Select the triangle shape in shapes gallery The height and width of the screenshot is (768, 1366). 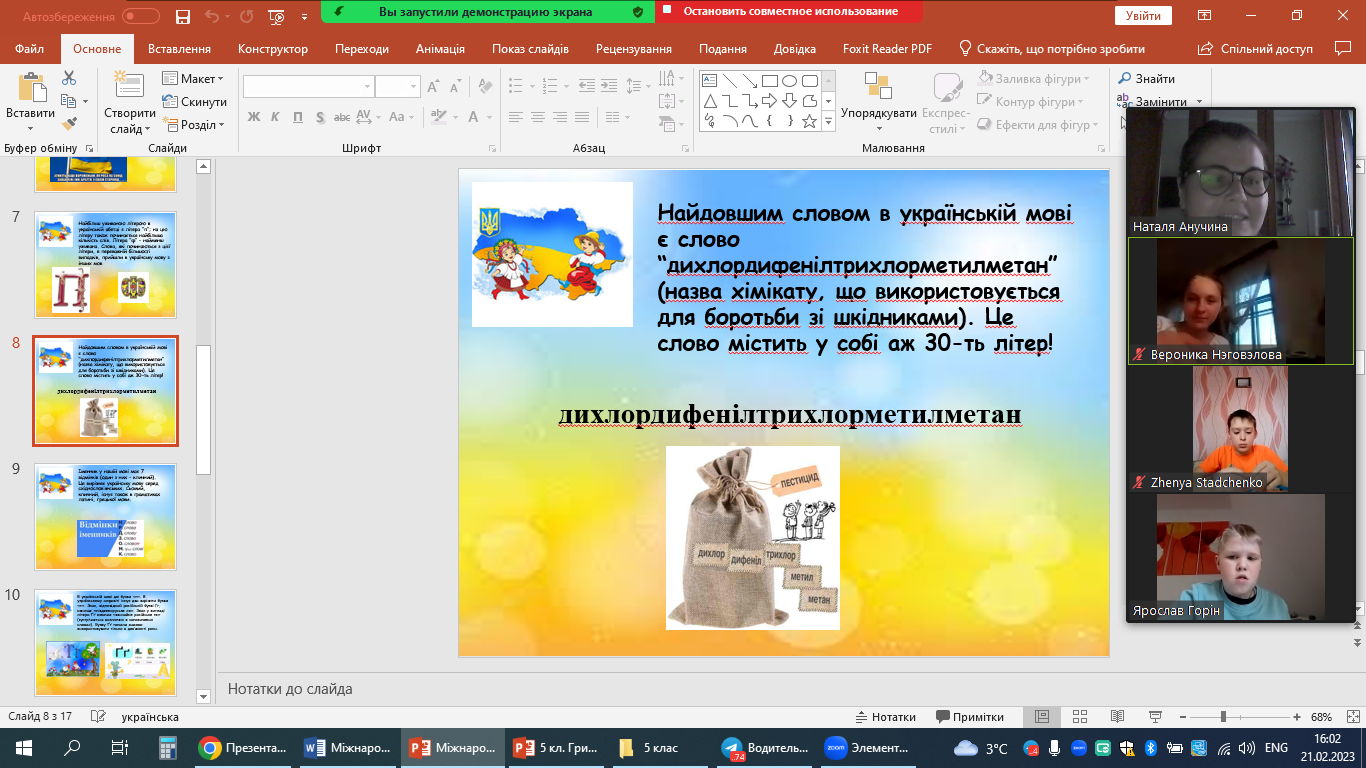709,101
